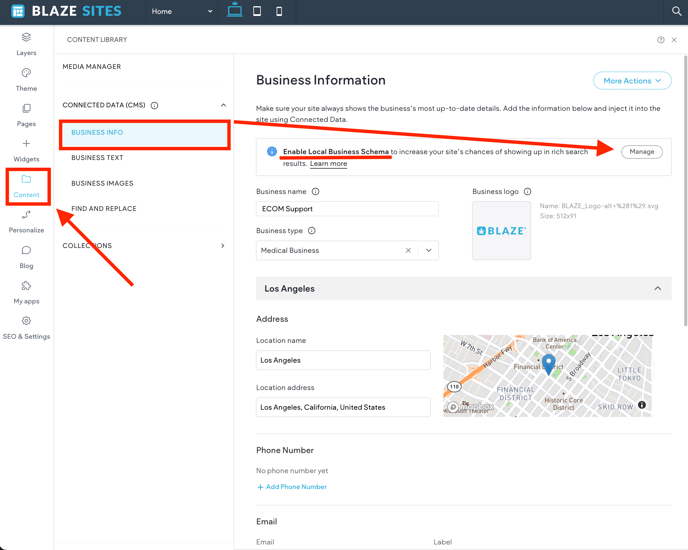Screen dimensions: 688x550
Task: Click the Business name input field
Action: (347, 209)
